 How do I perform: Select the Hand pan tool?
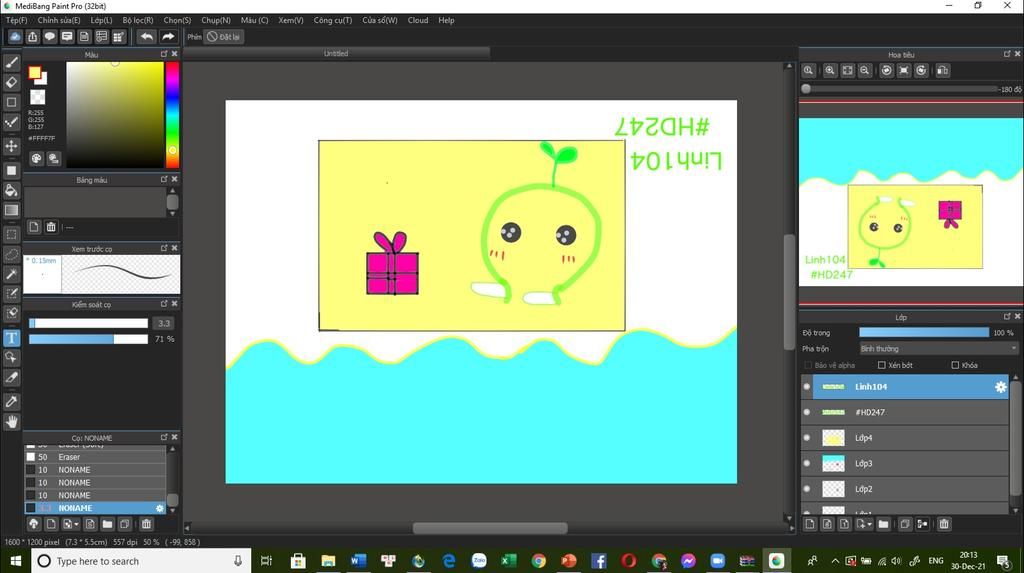[x=11, y=421]
